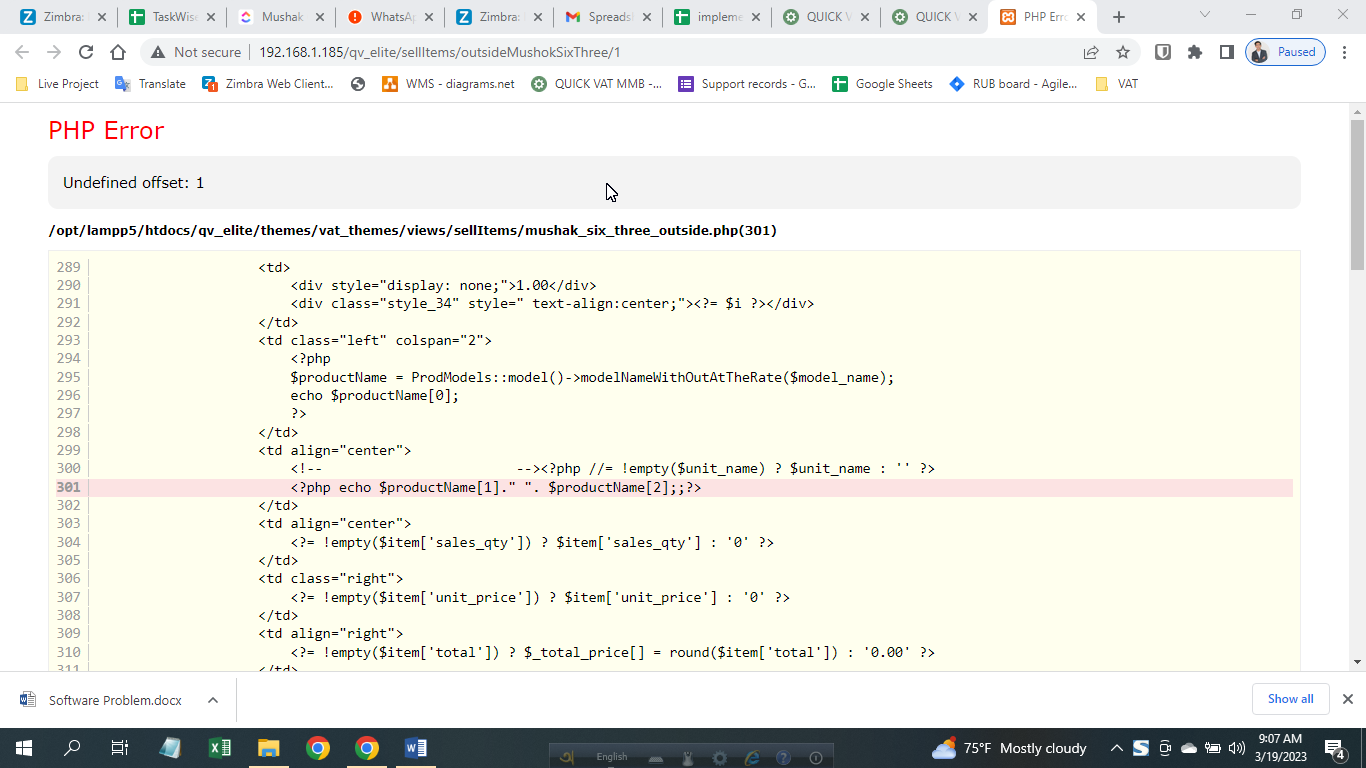Image resolution: width=1366 pixels, height=768 pixels.
Task: Open Excel from the taskbar
Action: tap(220, 748)
